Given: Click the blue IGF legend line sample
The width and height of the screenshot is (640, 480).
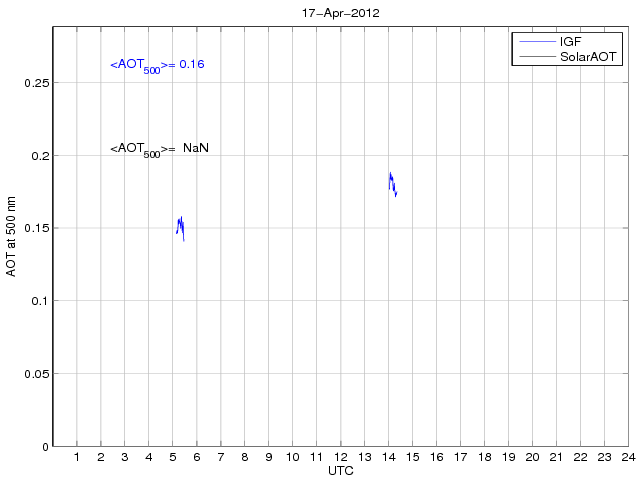Looking at the screenshot, I should pos(538,42).
